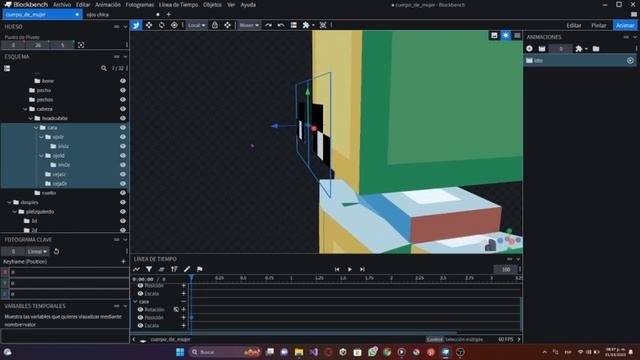Toggle cara Posición channel eye in timeline
Screen dimensions: 640x360
click(x=140, y=318)
